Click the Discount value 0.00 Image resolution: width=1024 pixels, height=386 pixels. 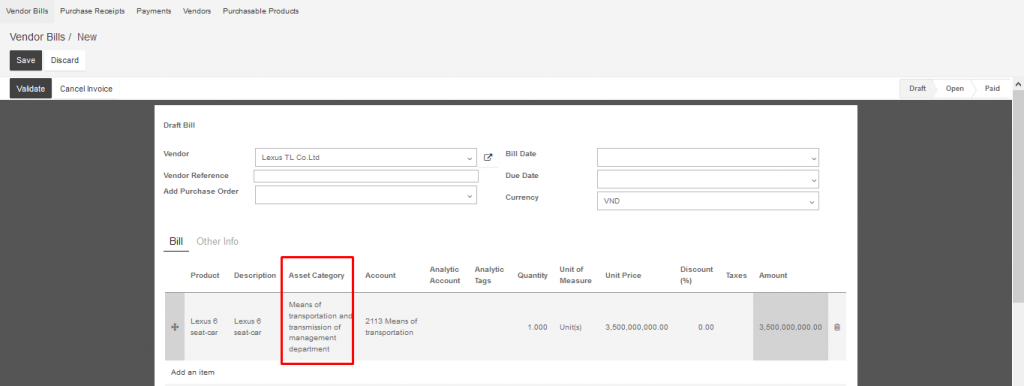point(706,327)
